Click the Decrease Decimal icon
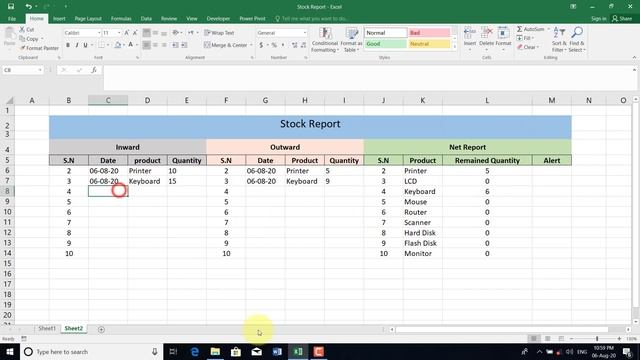This screenshot has height=360, width=640. pos(304,45)
